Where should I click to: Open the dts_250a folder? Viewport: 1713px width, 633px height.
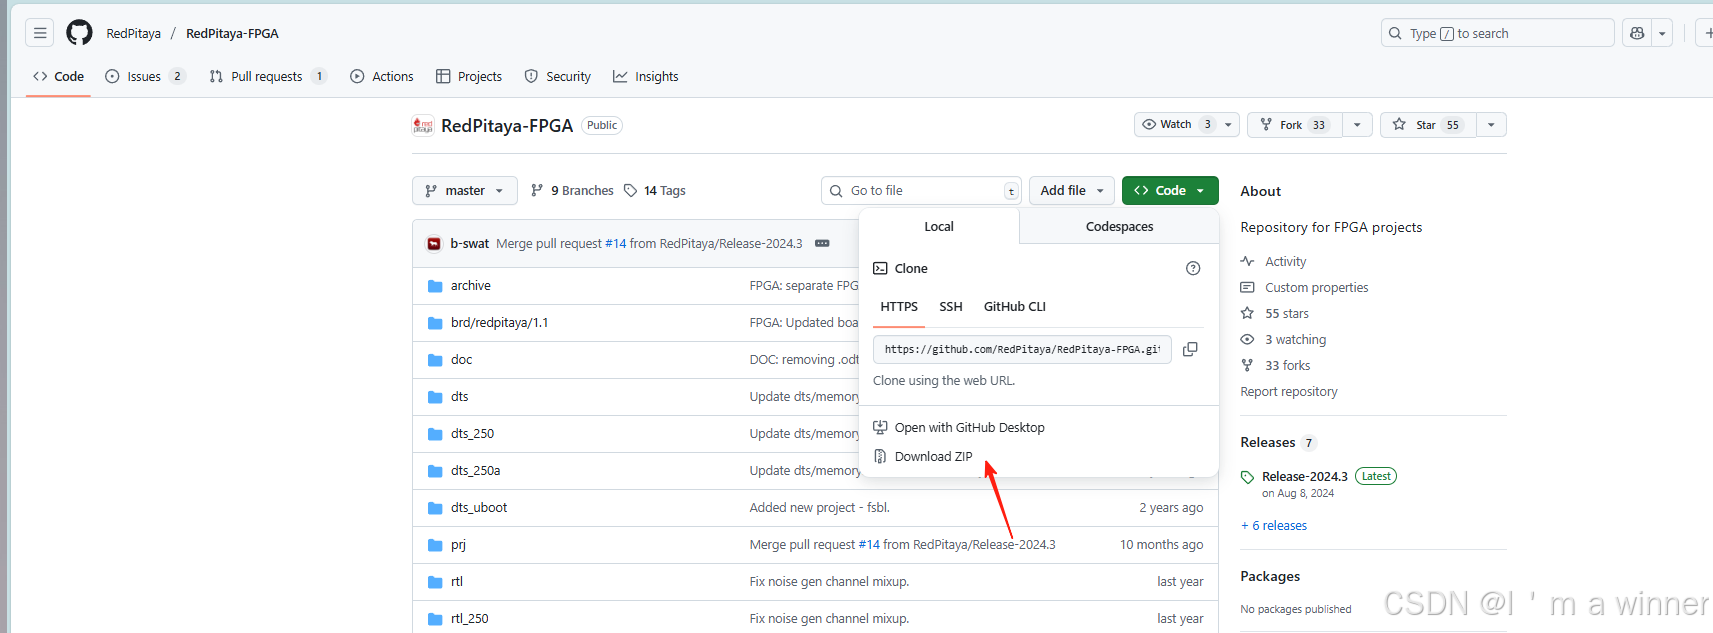[x=475, y=471]
